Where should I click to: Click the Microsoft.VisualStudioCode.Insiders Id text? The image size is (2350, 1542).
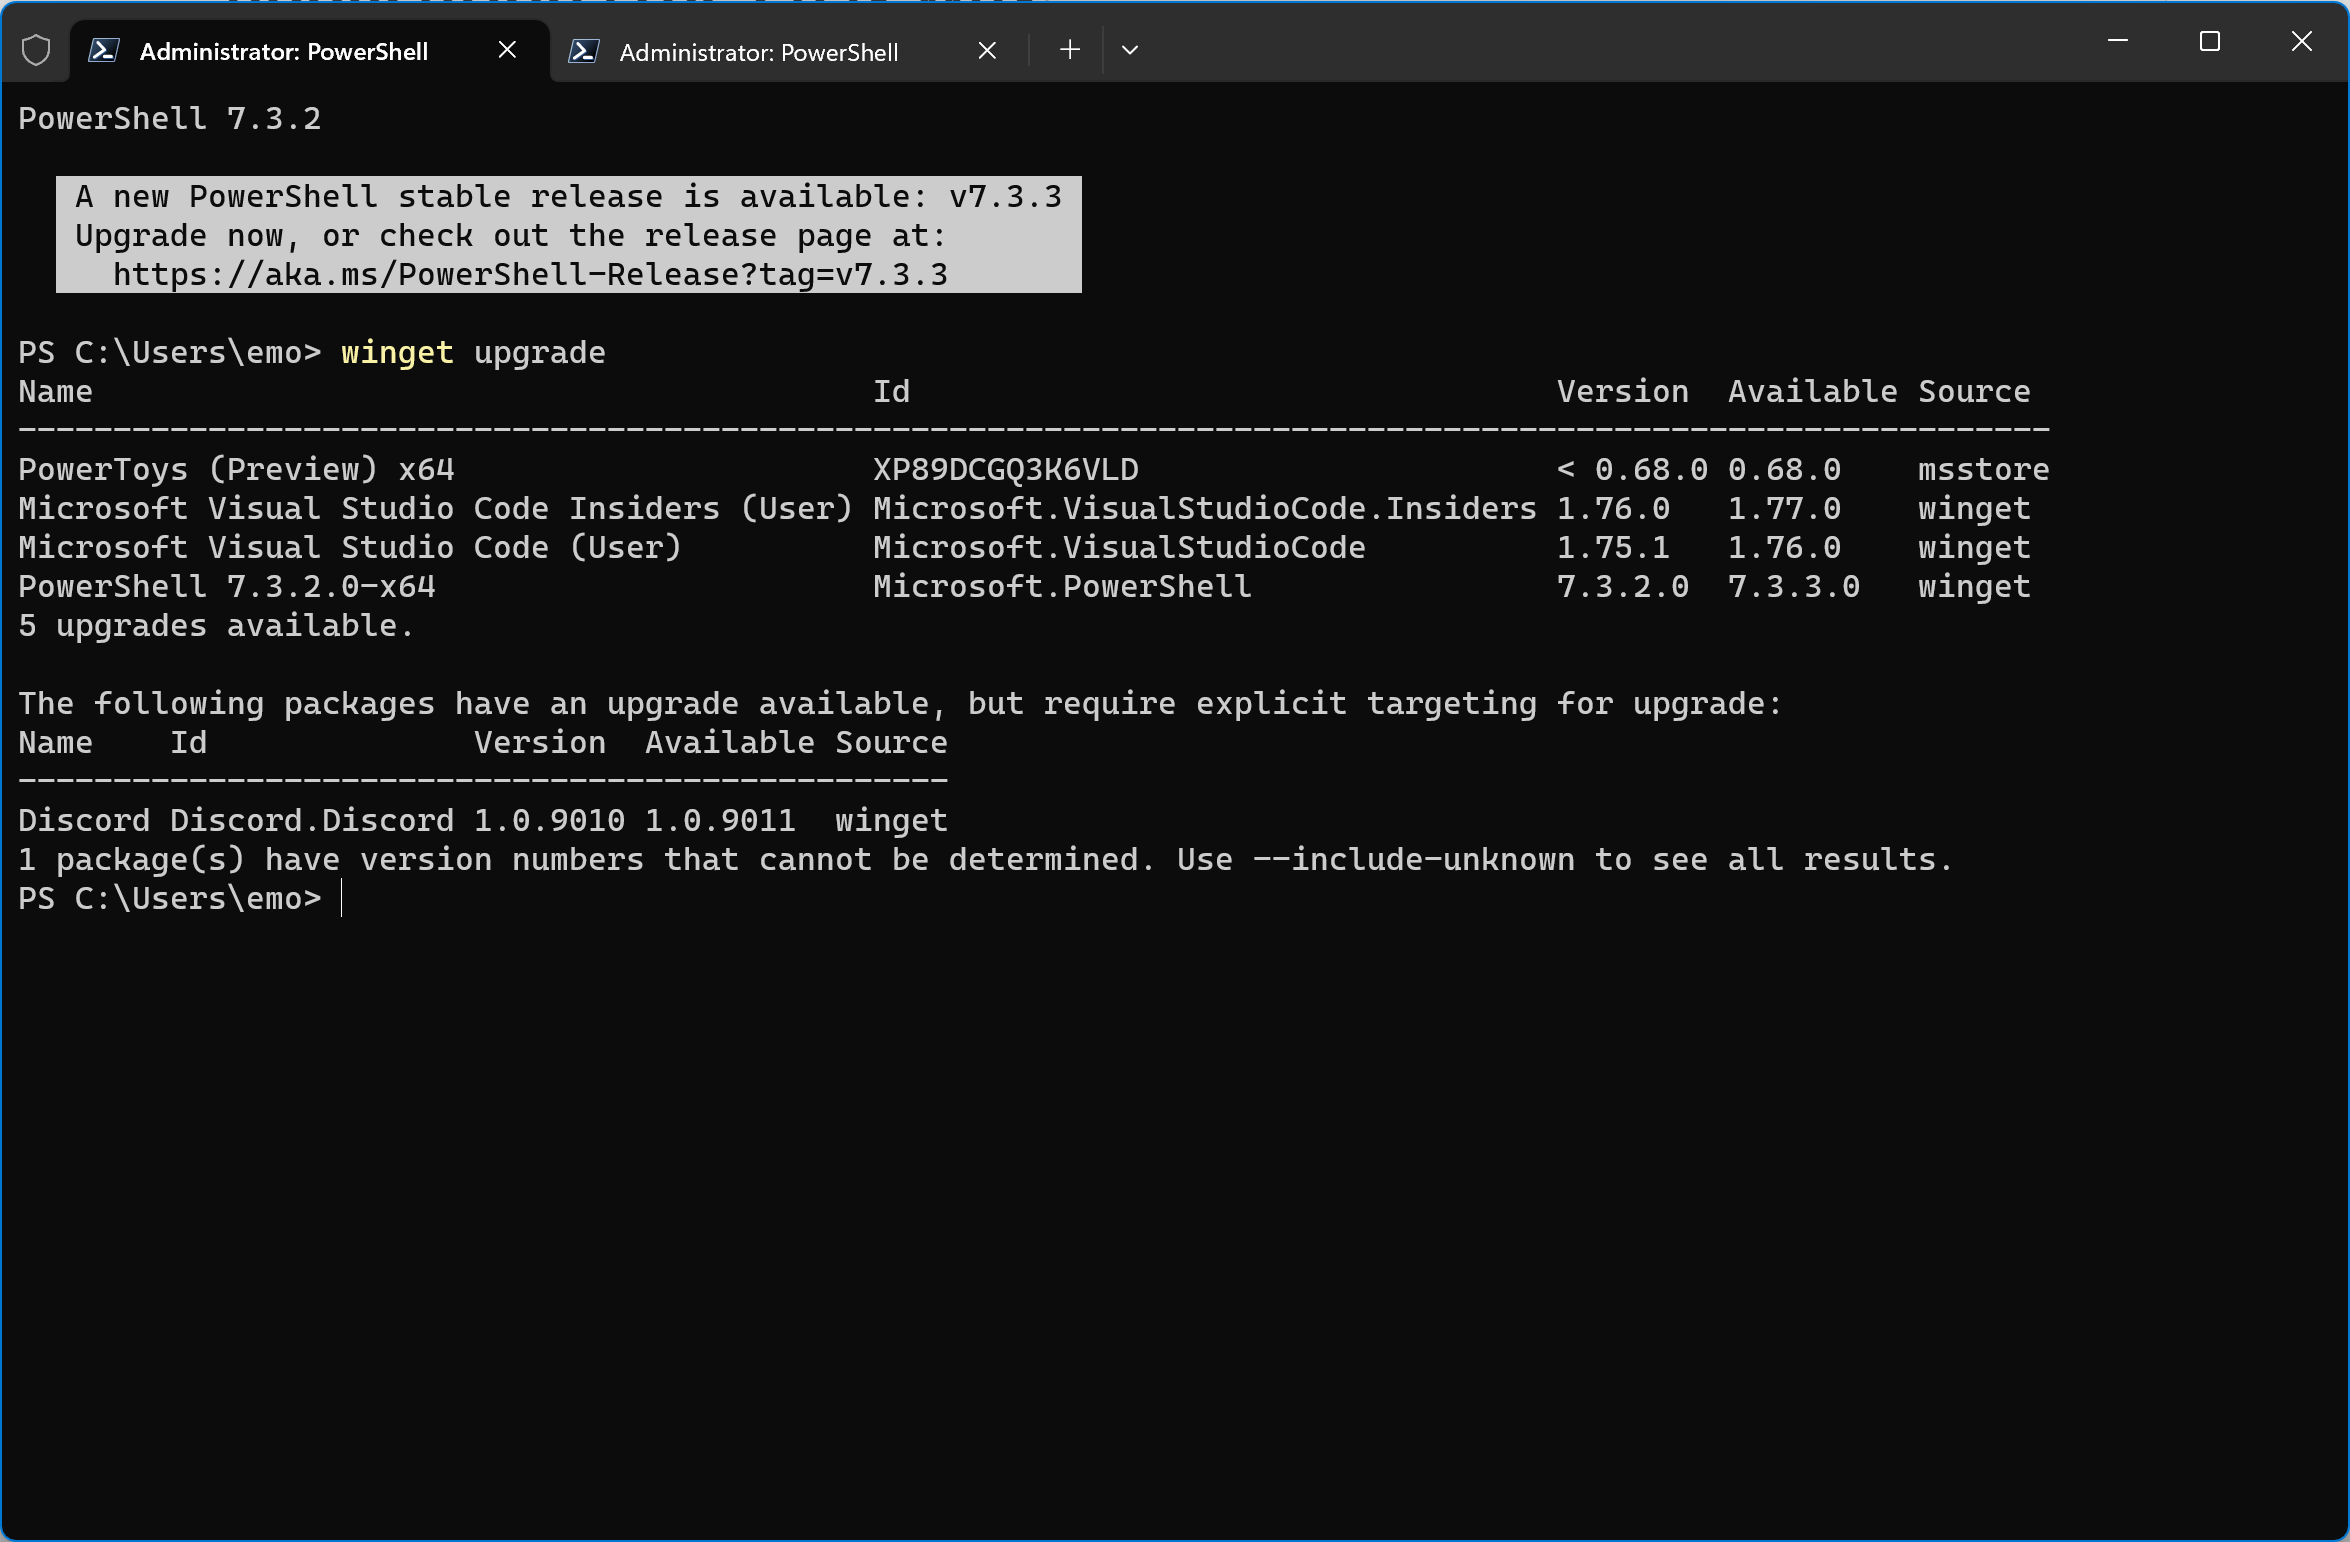pyautogui.click(x=1204, y=508)
